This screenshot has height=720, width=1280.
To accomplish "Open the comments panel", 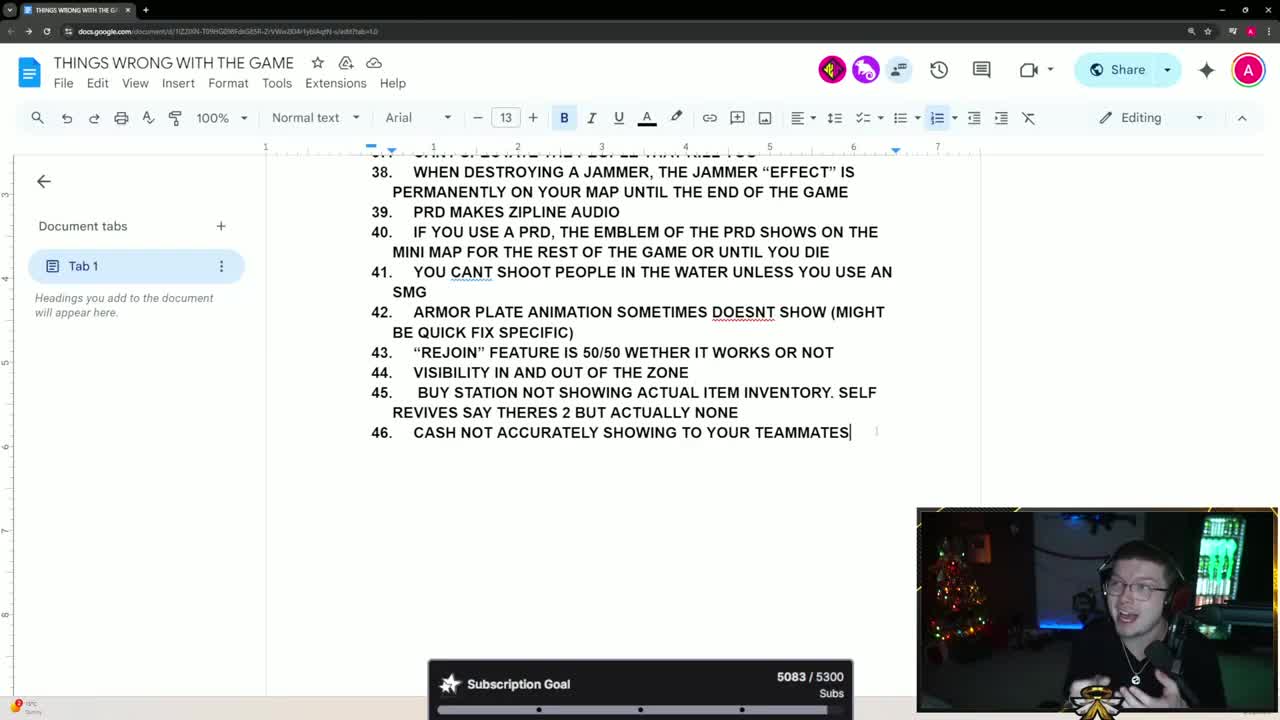I will point(981,69).
